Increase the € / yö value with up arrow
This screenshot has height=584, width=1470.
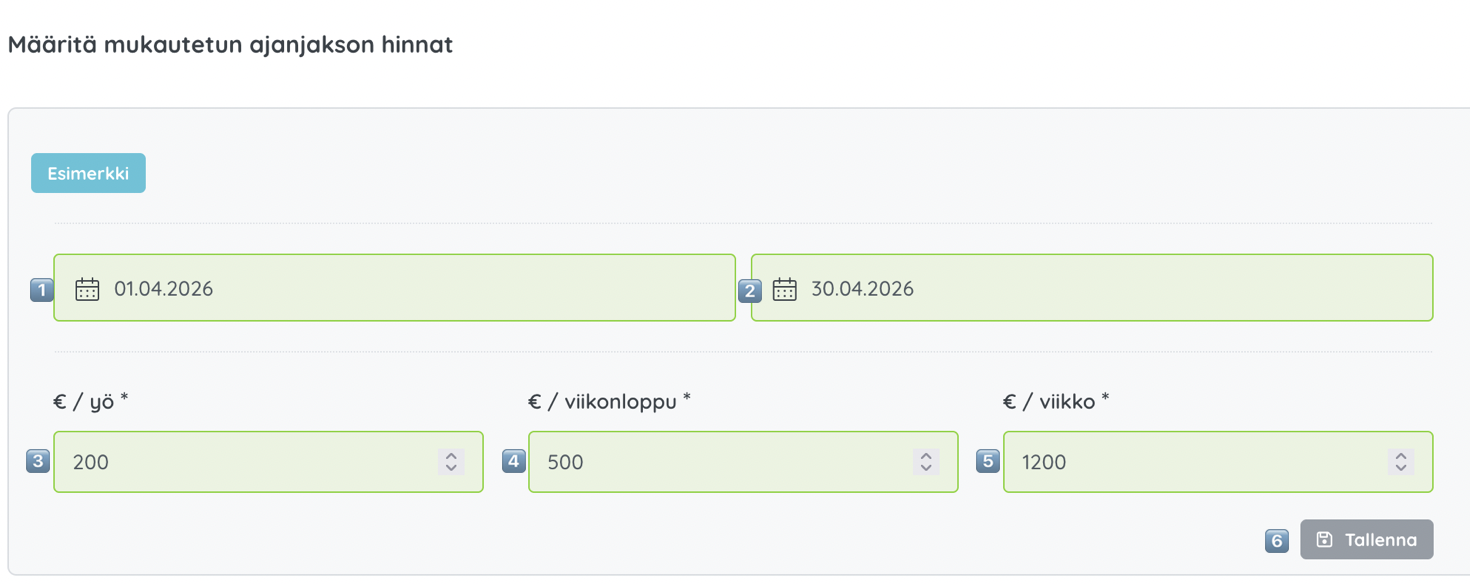coord(451,456)
